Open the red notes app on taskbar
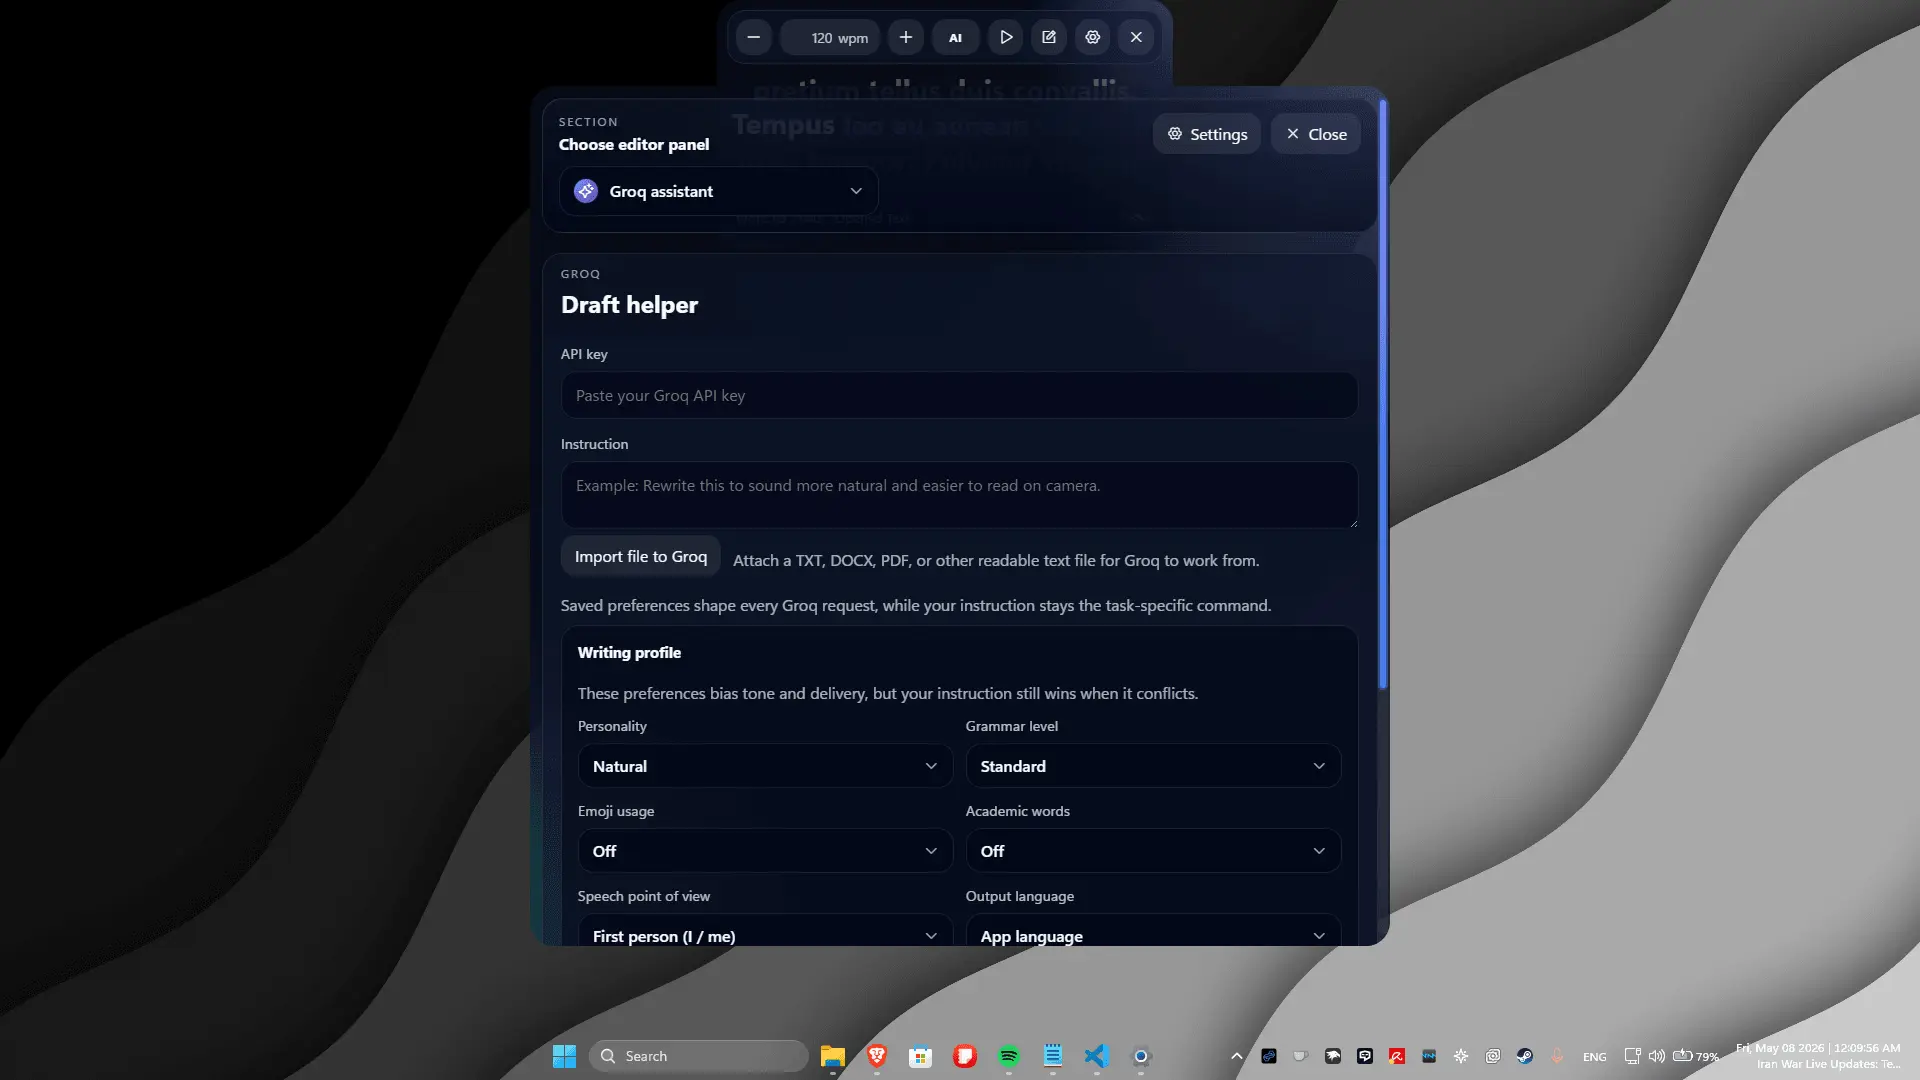The width and height of the screenshot is (1920, 1080). [965, 1056]
